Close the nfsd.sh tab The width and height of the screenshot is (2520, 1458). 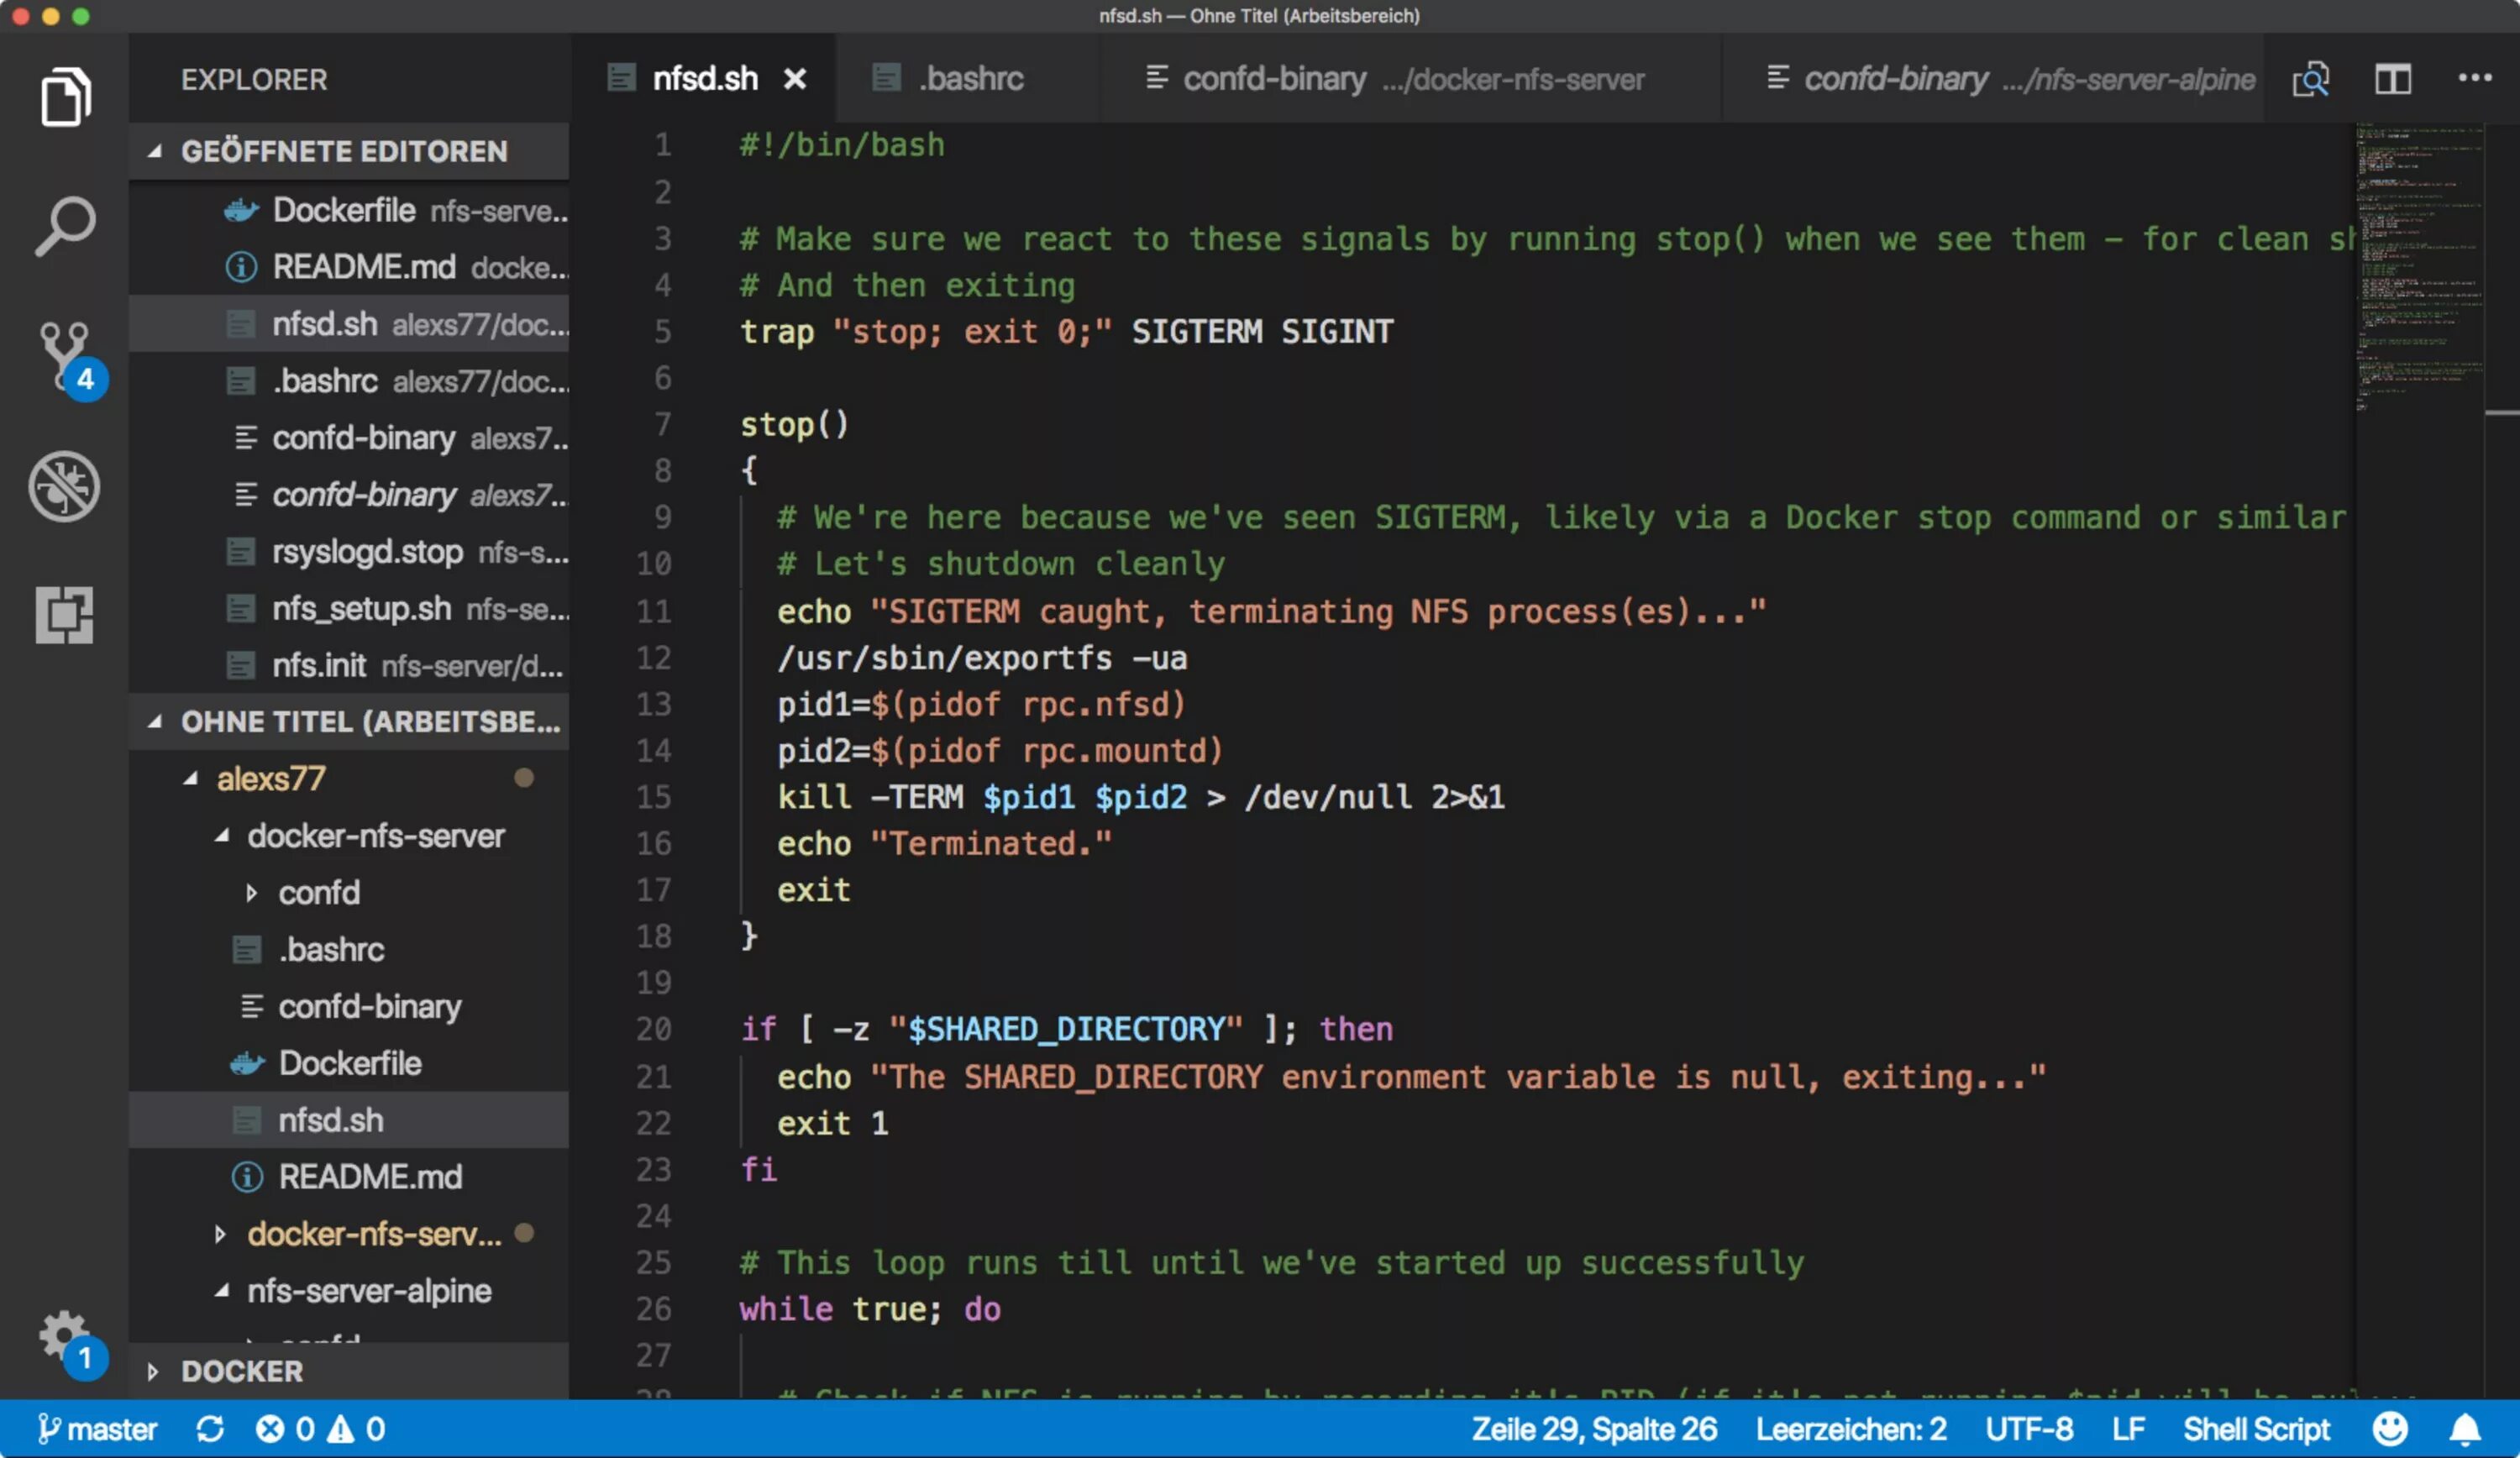pos(794,79)
